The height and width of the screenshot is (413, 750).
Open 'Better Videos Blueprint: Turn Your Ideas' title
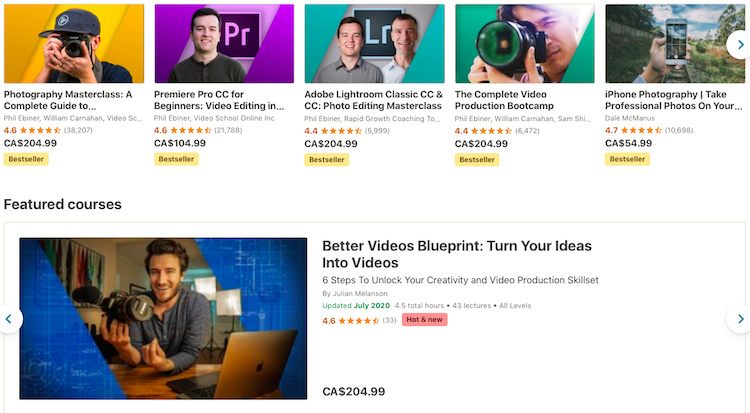pos(457,254)
